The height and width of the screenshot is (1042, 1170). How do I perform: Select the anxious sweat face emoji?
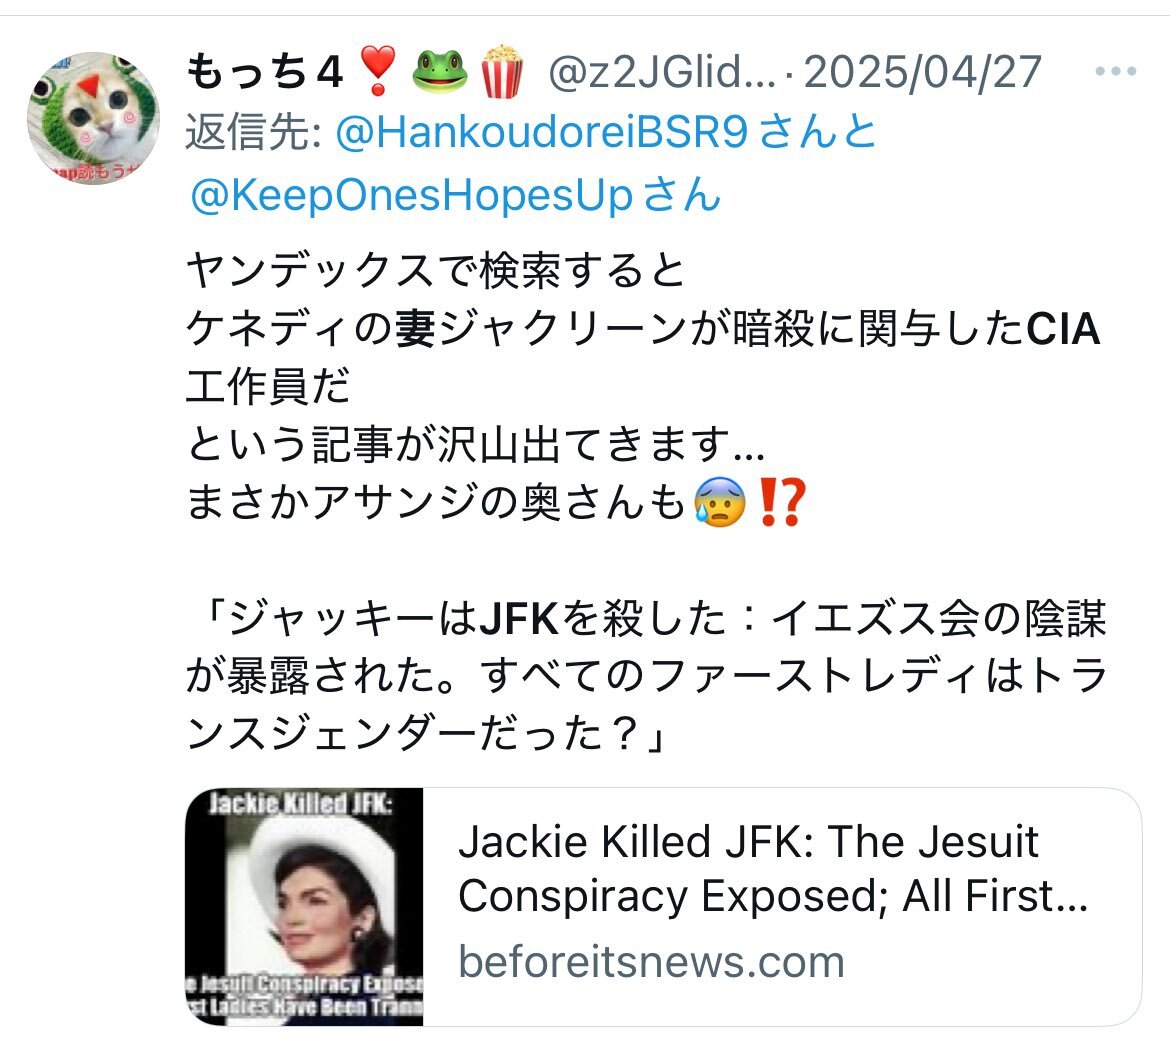pos(719,502)
